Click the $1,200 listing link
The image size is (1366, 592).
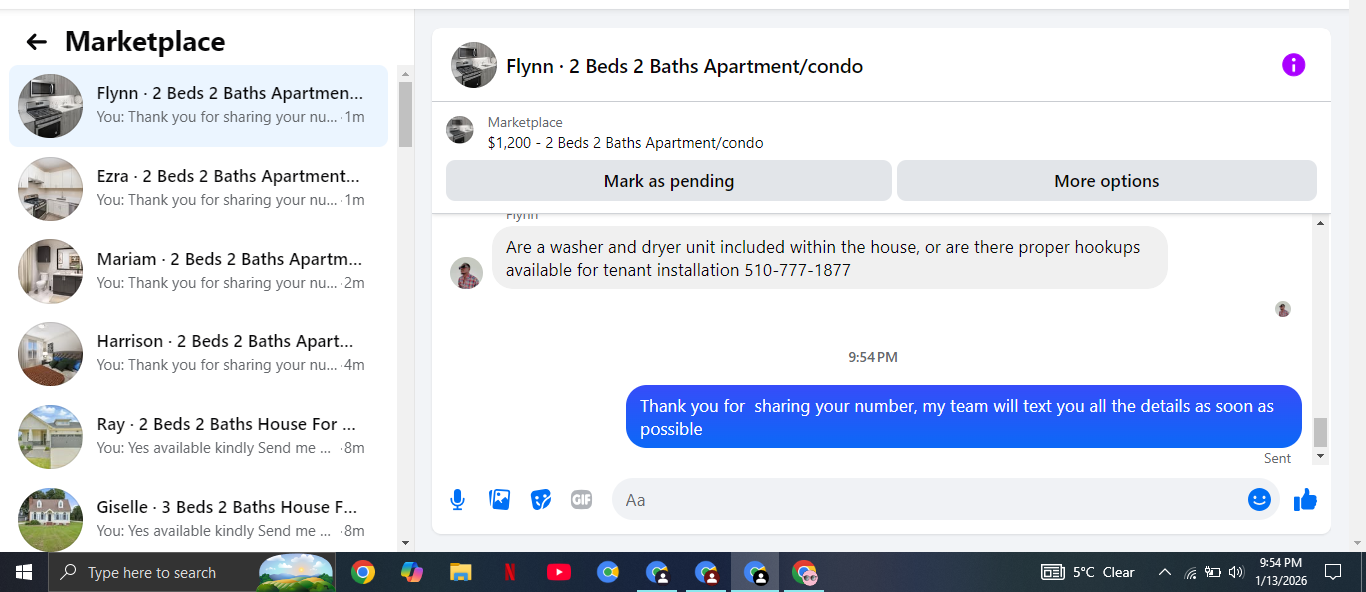pyautogui.click(x=626, y=143)
